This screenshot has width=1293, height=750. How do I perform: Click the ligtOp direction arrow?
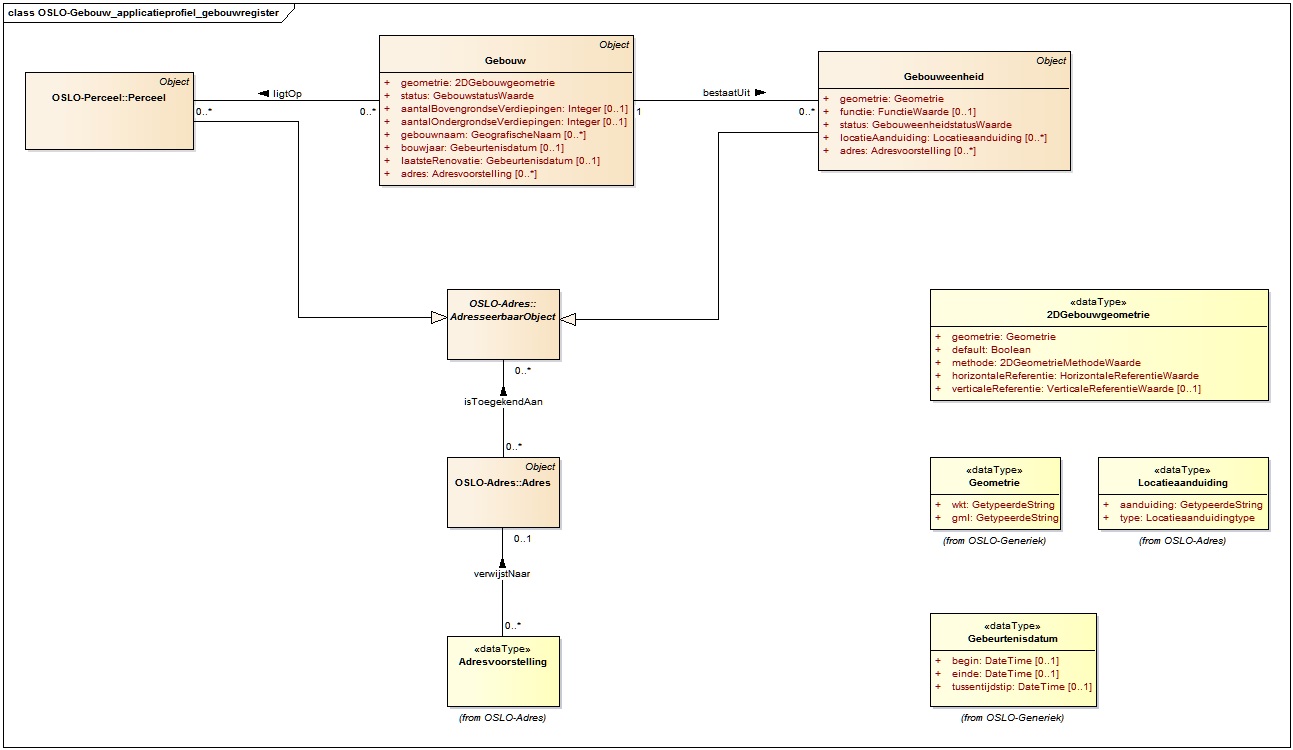coord(264,94)
